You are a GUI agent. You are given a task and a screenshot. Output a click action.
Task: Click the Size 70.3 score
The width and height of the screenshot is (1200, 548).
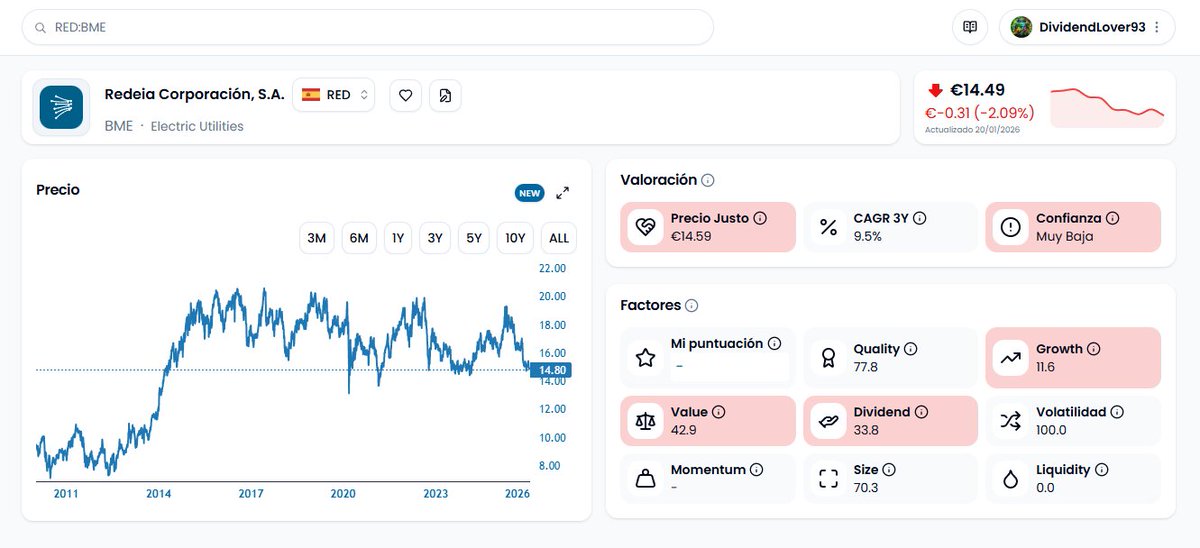866,488
